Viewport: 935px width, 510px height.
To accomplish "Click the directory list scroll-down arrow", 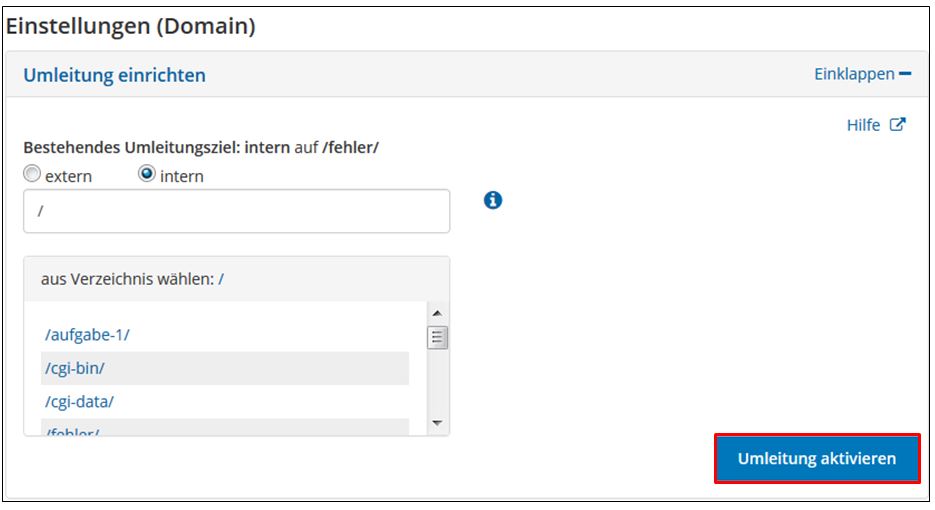I will click(x=437, y=423).
